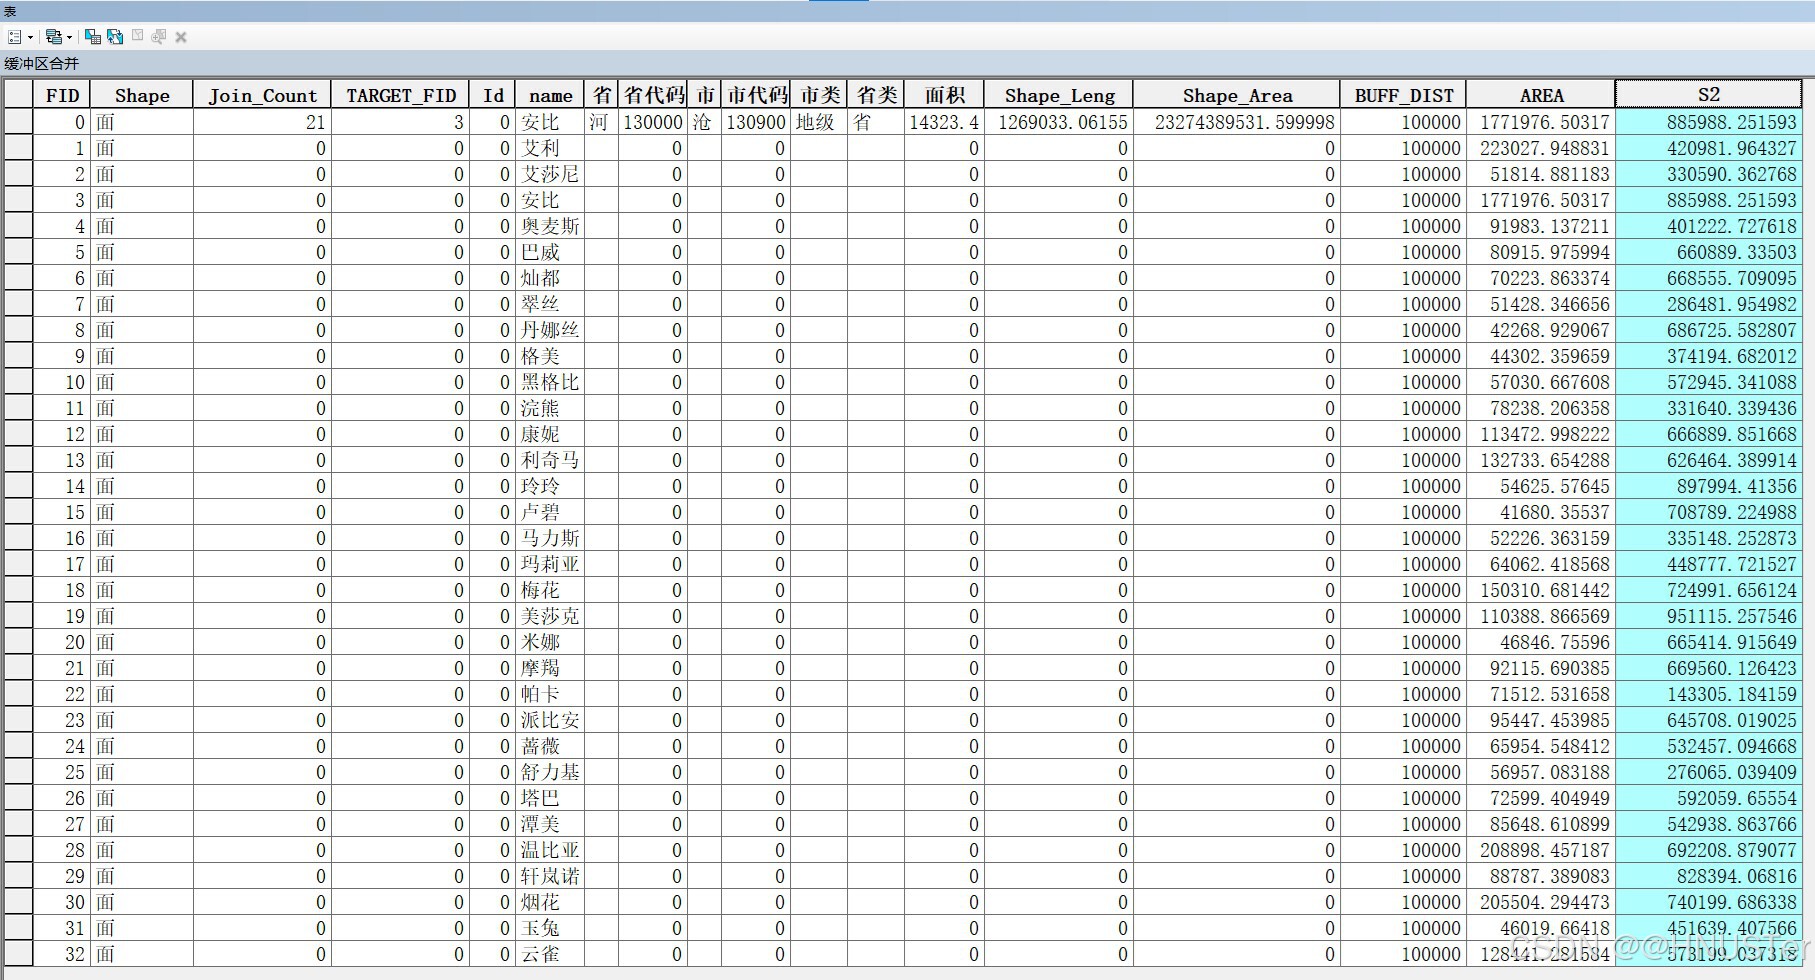
Task: Click the name cell 利奇马
Action: pyautogui.click(x=550, y=460)
